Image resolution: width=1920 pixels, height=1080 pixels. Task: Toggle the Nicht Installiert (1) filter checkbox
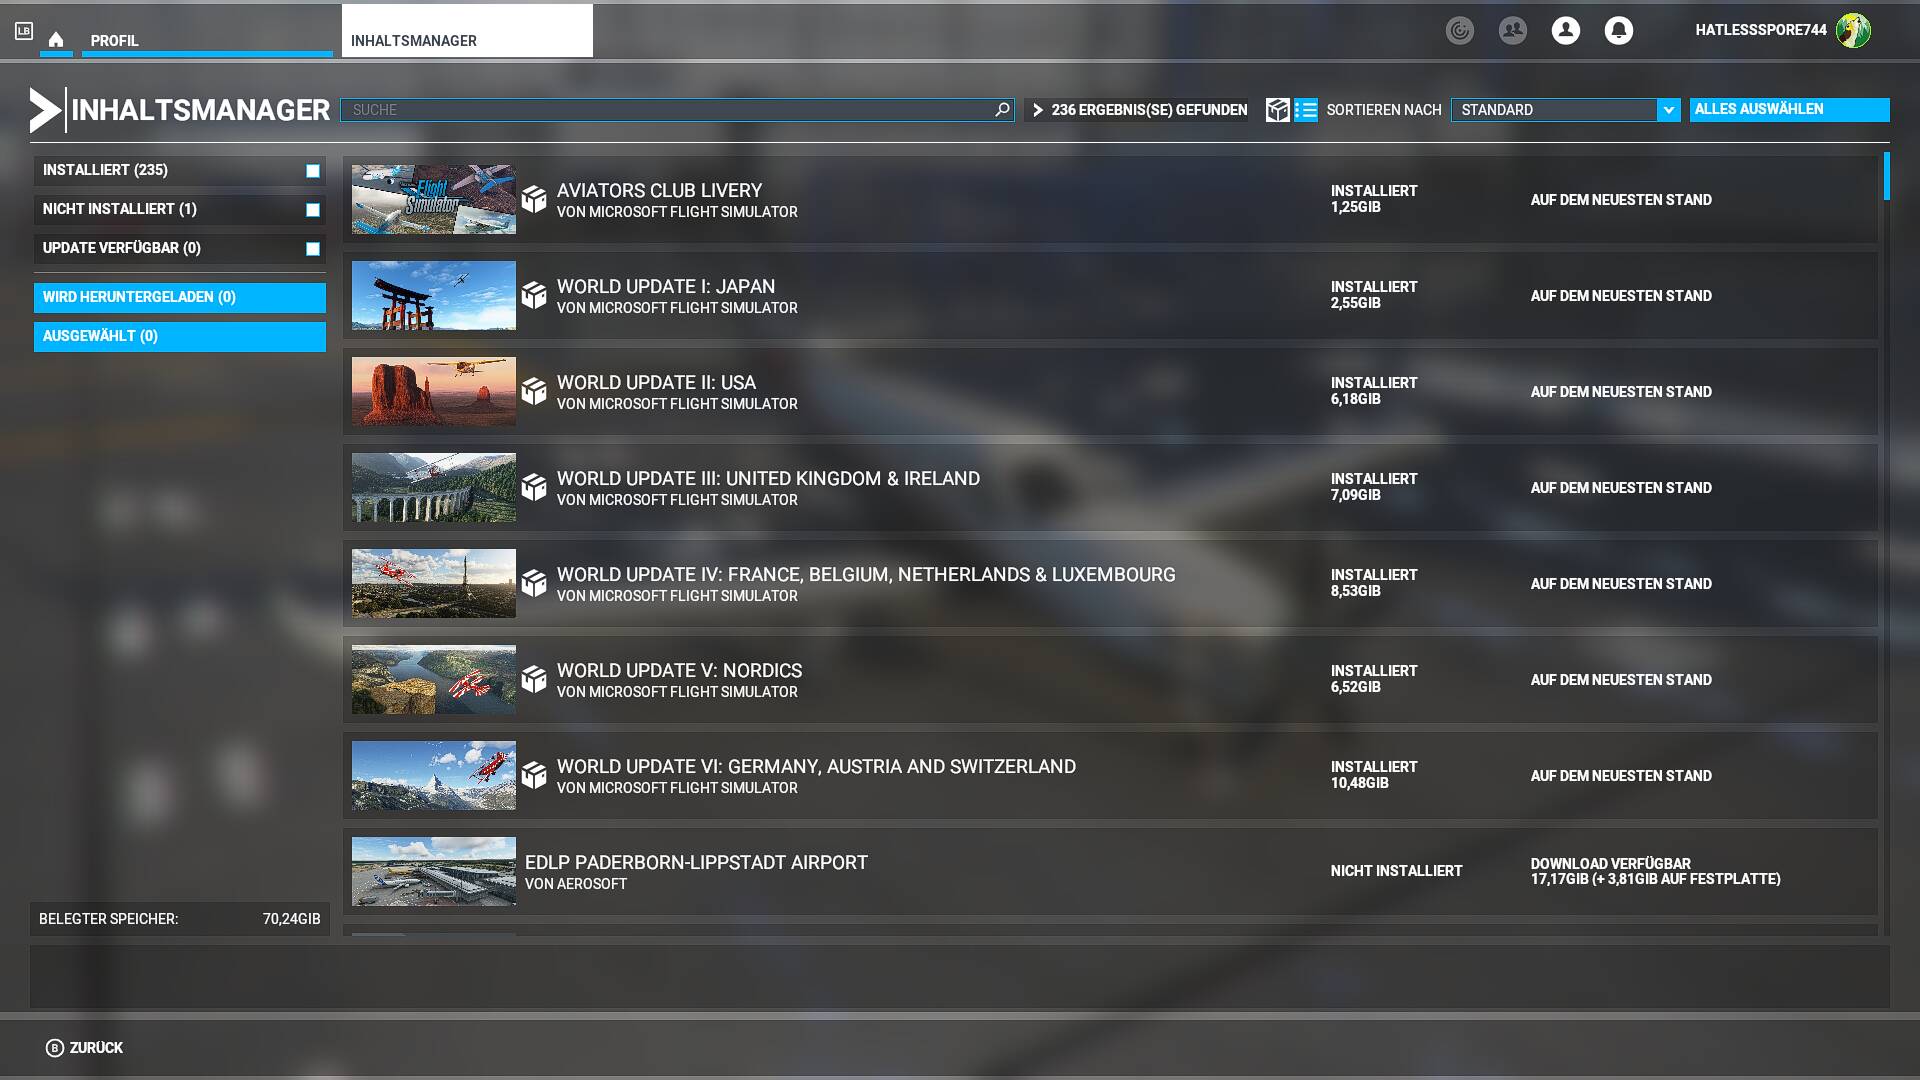pos(313,210)
